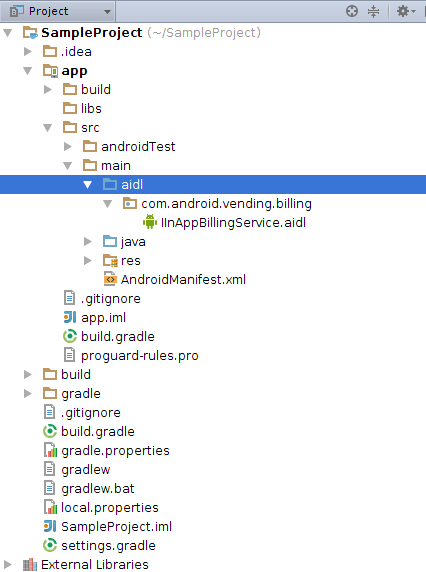This screenshot has height=572, width=426.
Task: Select SampleProject.iml file
Action: pos(117,527)
